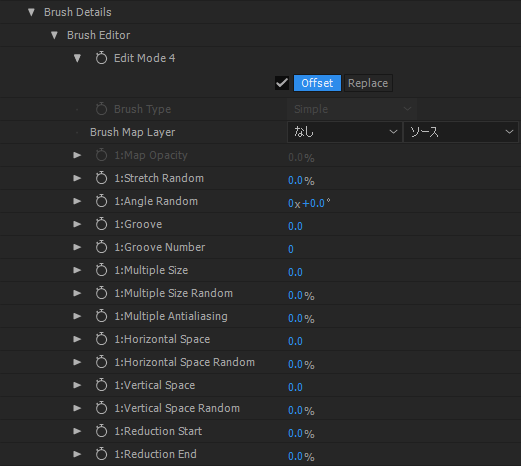Uncheck the Edit Mode 4 checkbox
The image size is (521, 466).
[282, 83]
